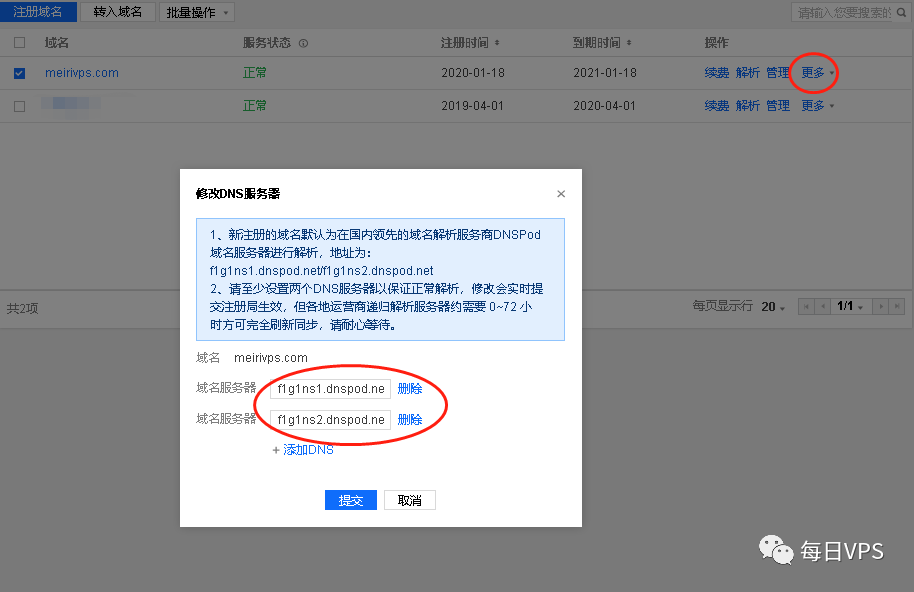Click the 2021-01-18 expiry date cell

605,73
